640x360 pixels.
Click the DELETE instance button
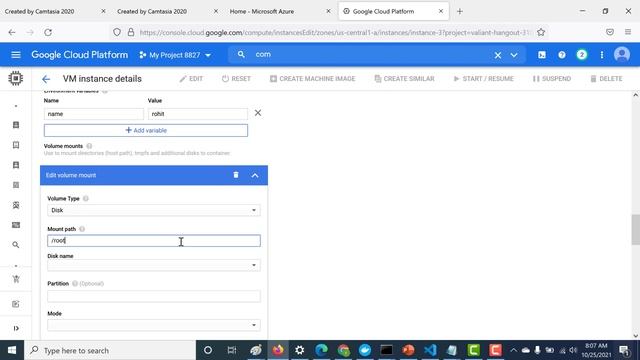tap(607, 79)
